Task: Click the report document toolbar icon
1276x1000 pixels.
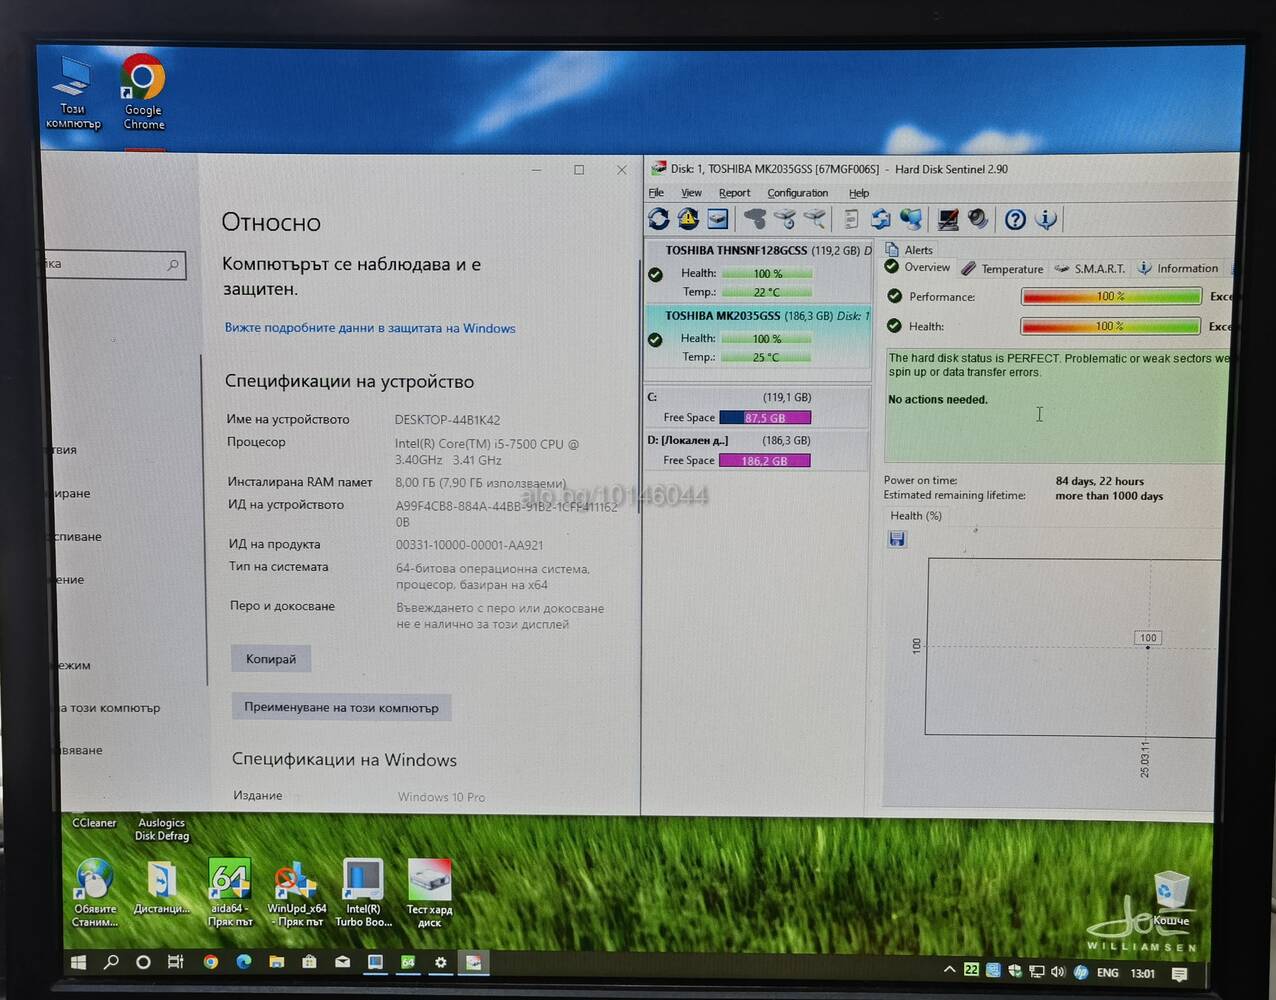Action: pos(851,219)
